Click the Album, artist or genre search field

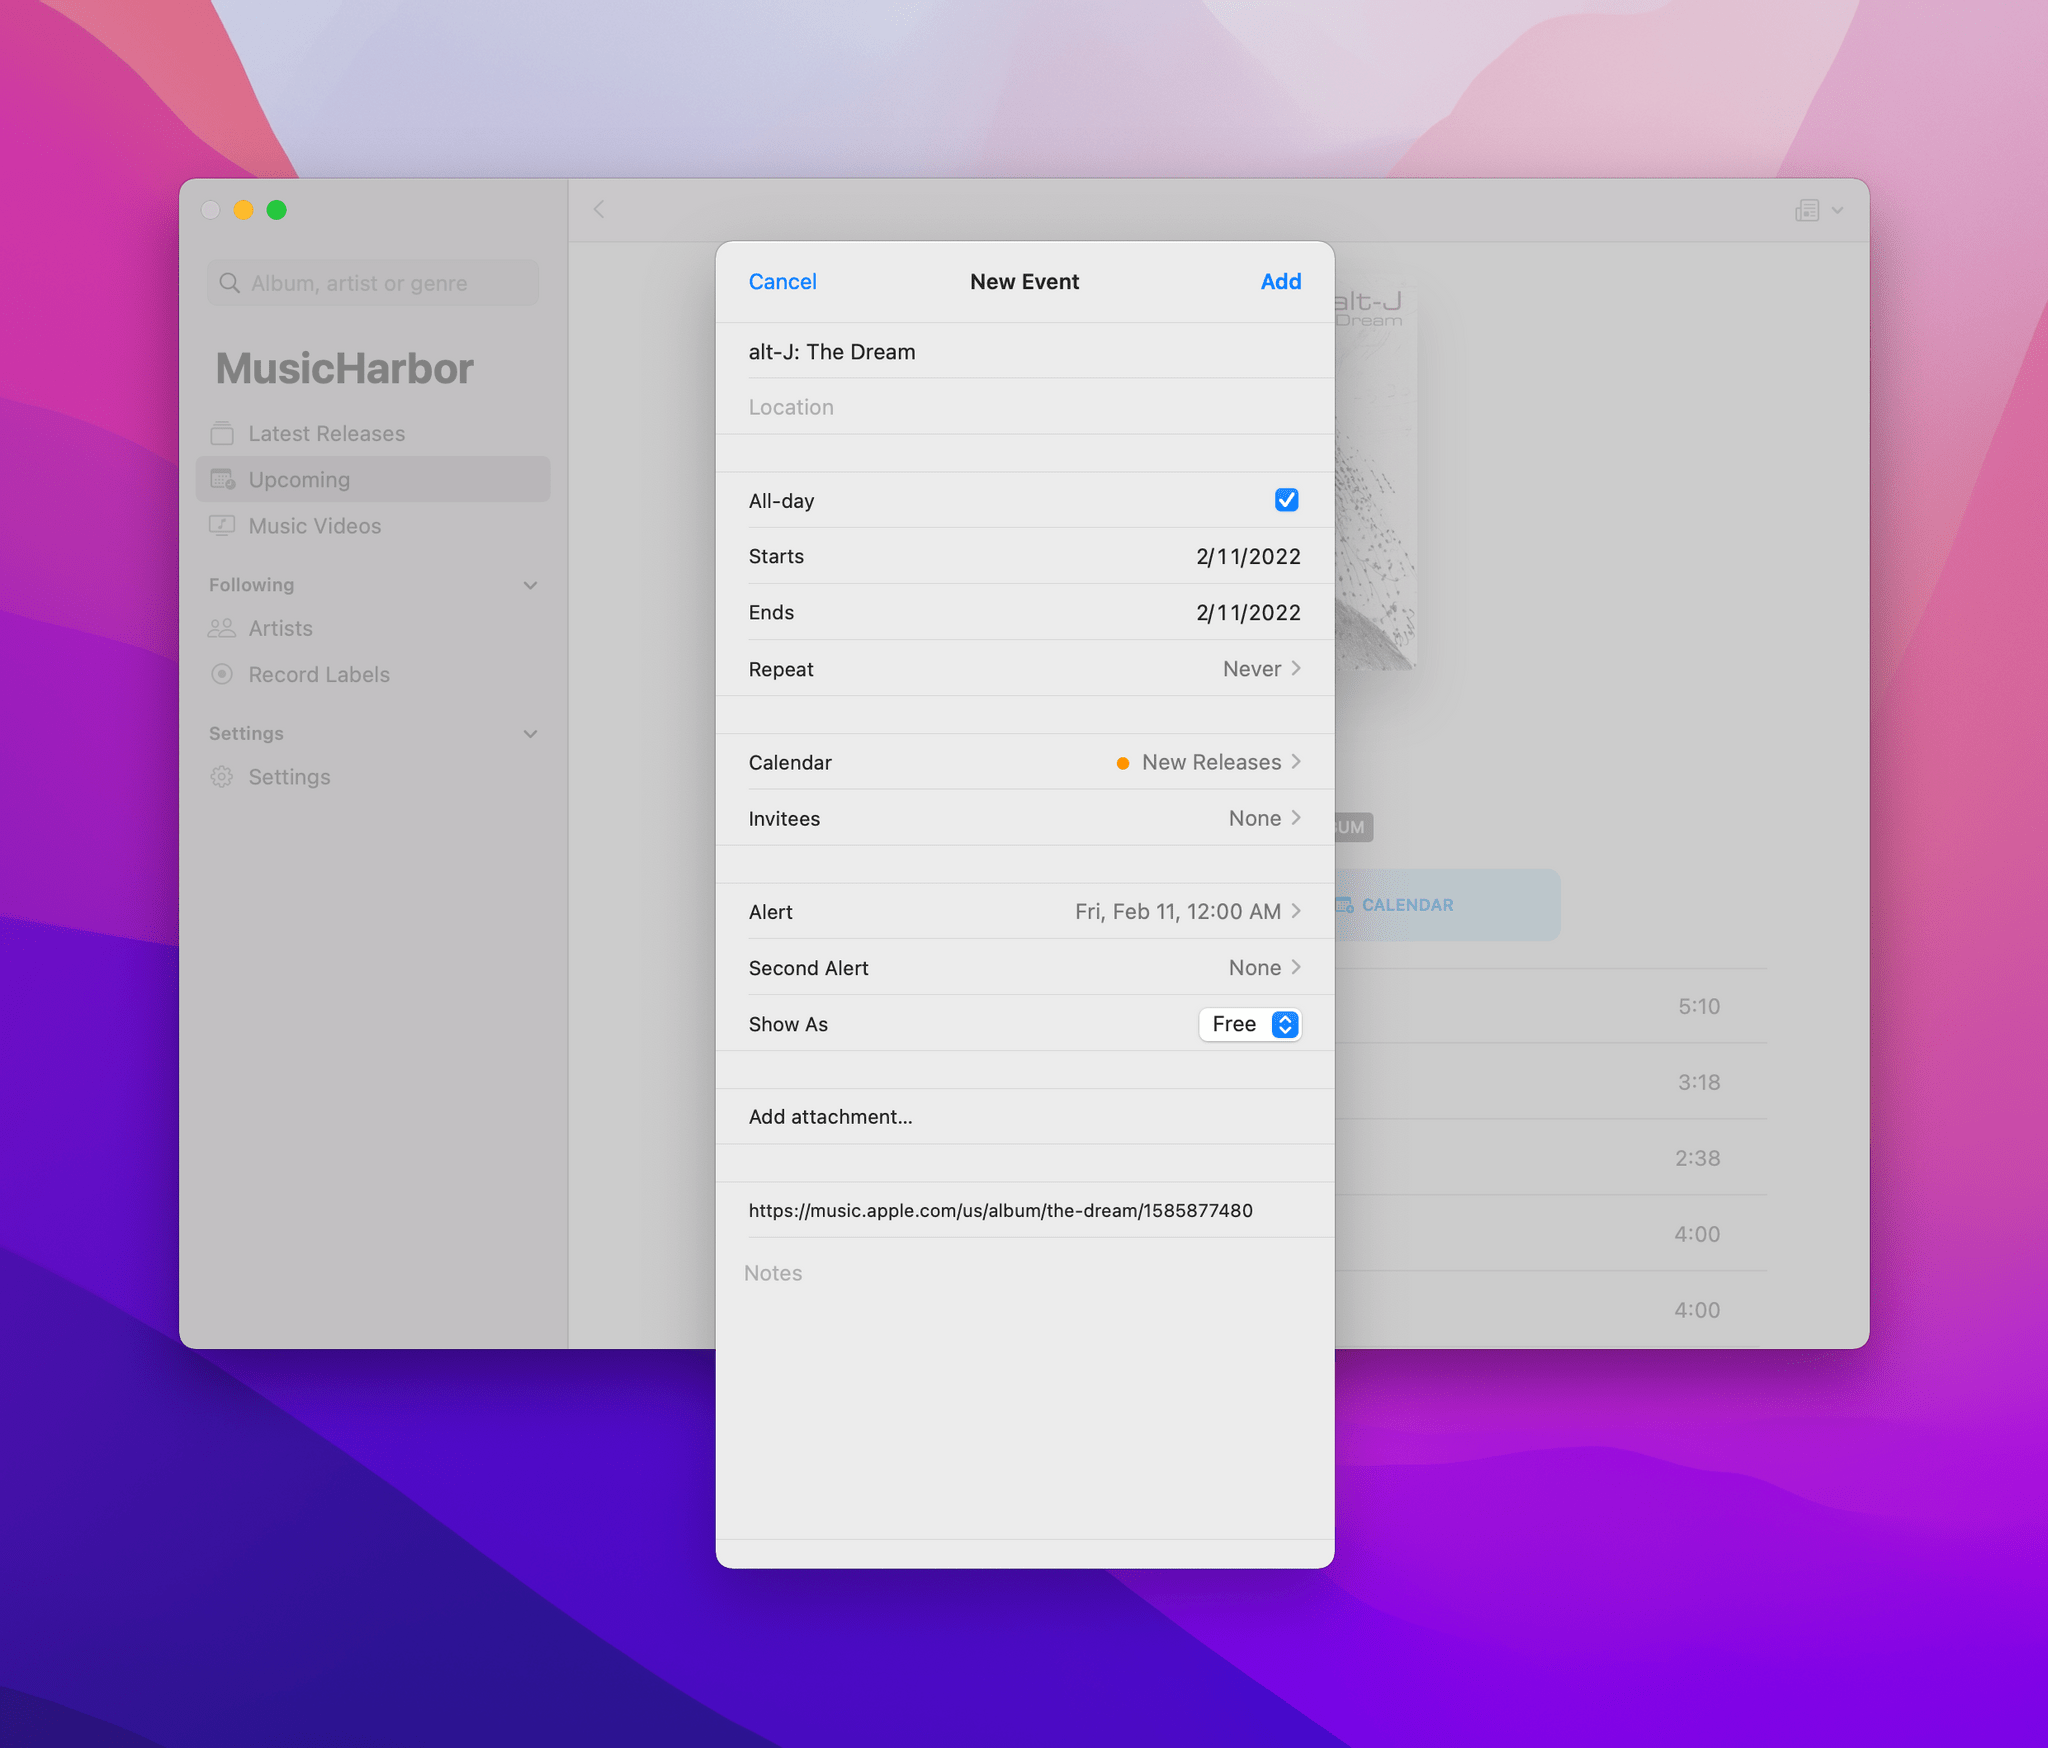(373, 283)
